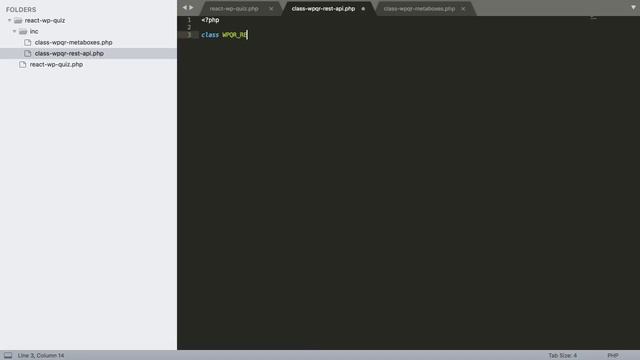
Task: Switch to class-wpqr-metaboxes.php tab
Action: [x=419, y=9]
